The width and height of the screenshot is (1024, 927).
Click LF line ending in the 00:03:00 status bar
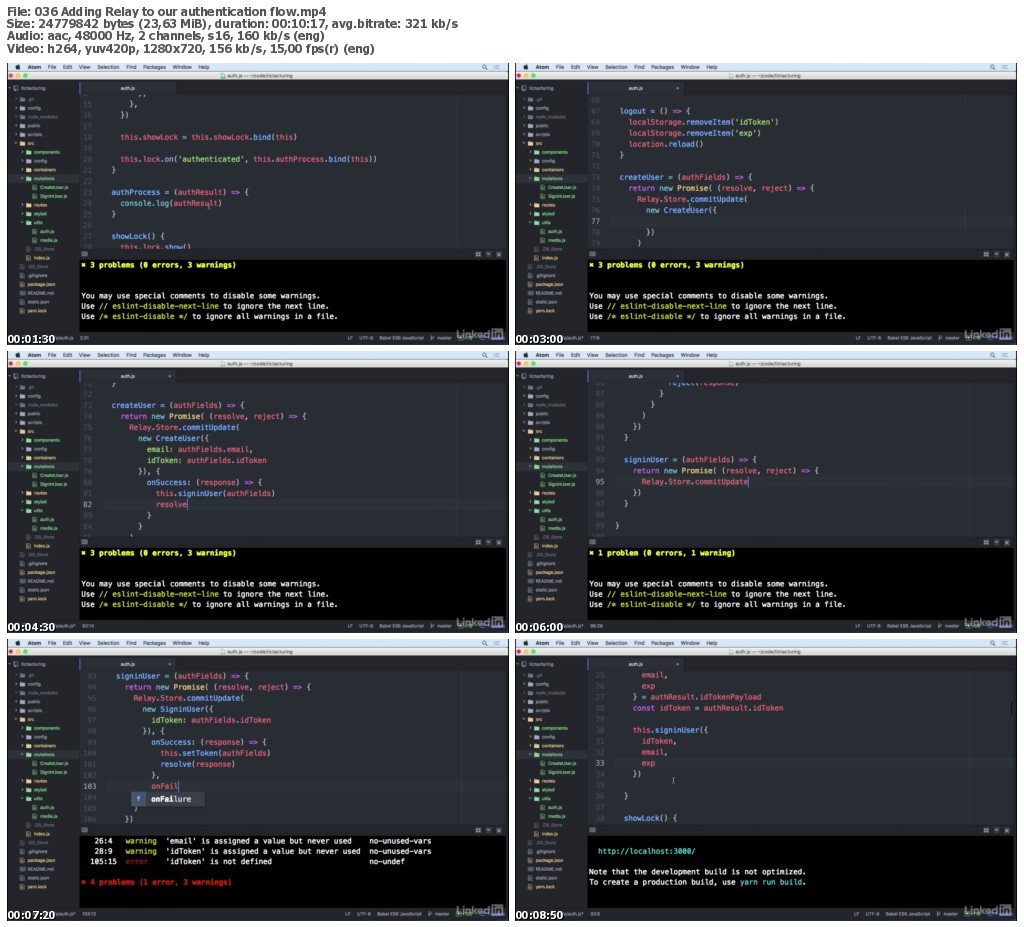coord(857,338)
